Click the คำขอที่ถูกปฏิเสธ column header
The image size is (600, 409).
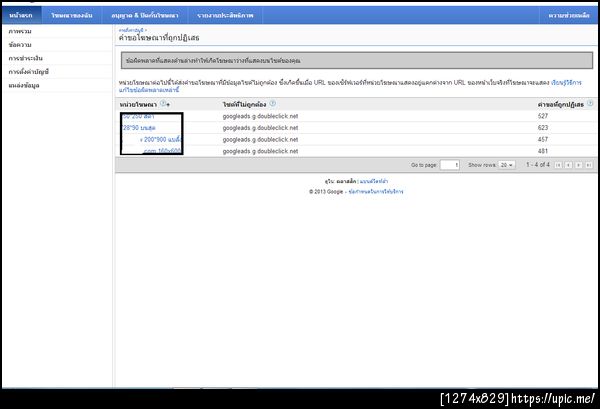(x=561, y=104)
